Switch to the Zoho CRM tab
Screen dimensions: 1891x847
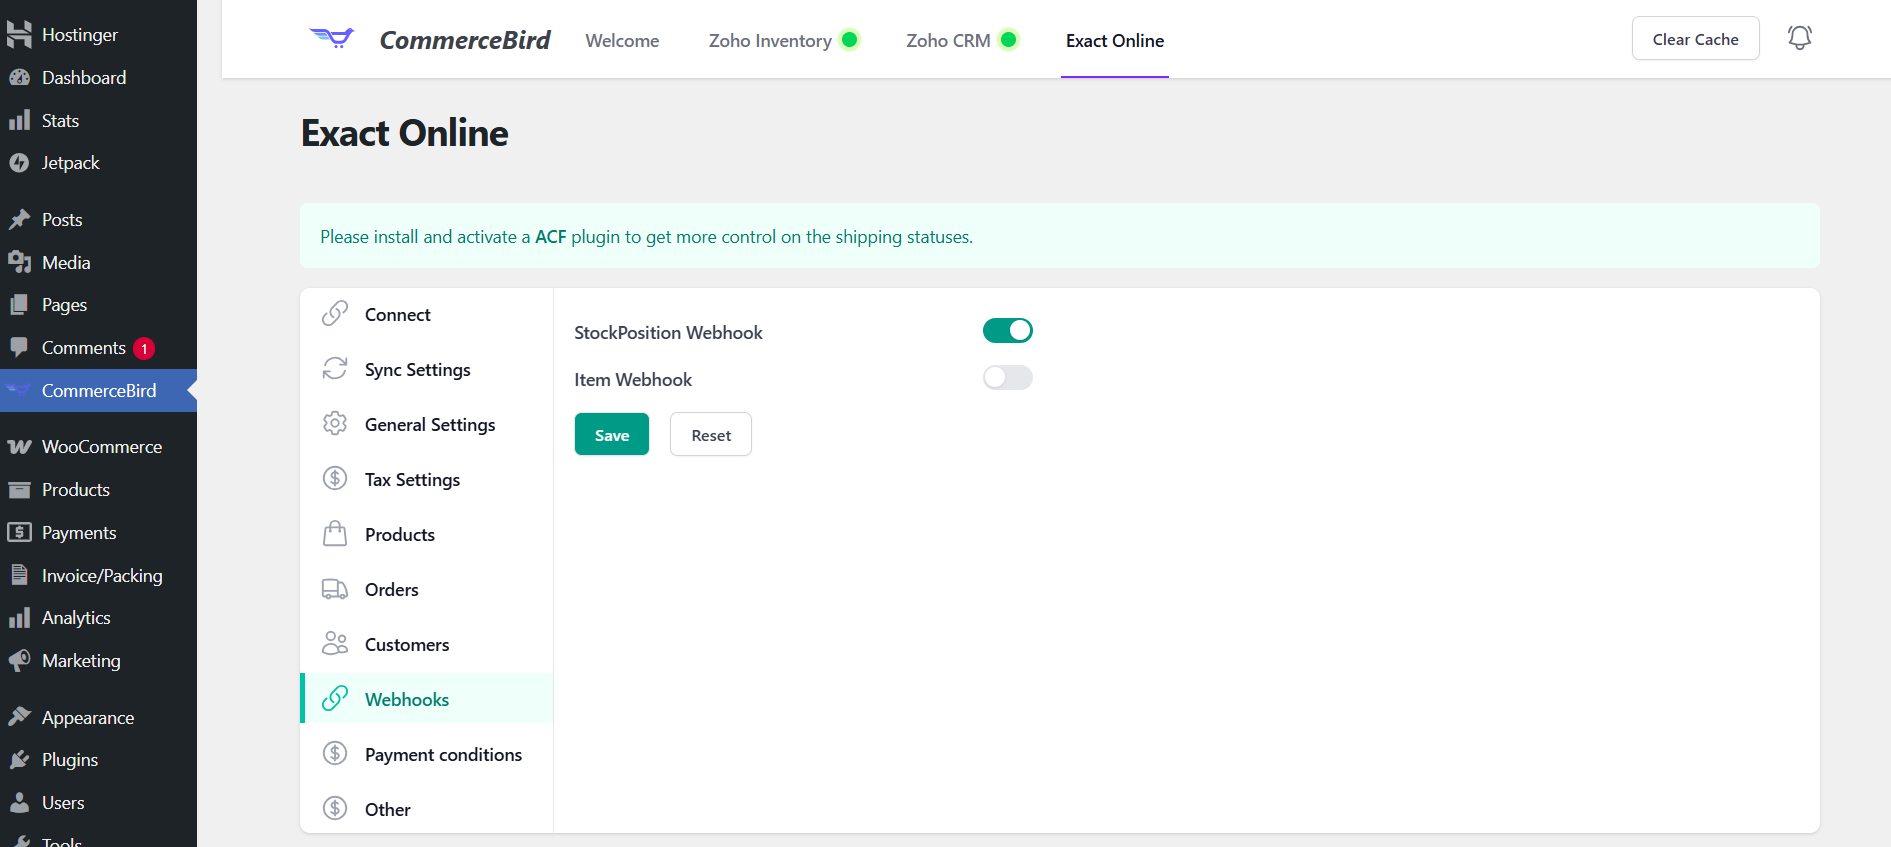[x=948, y=41]
